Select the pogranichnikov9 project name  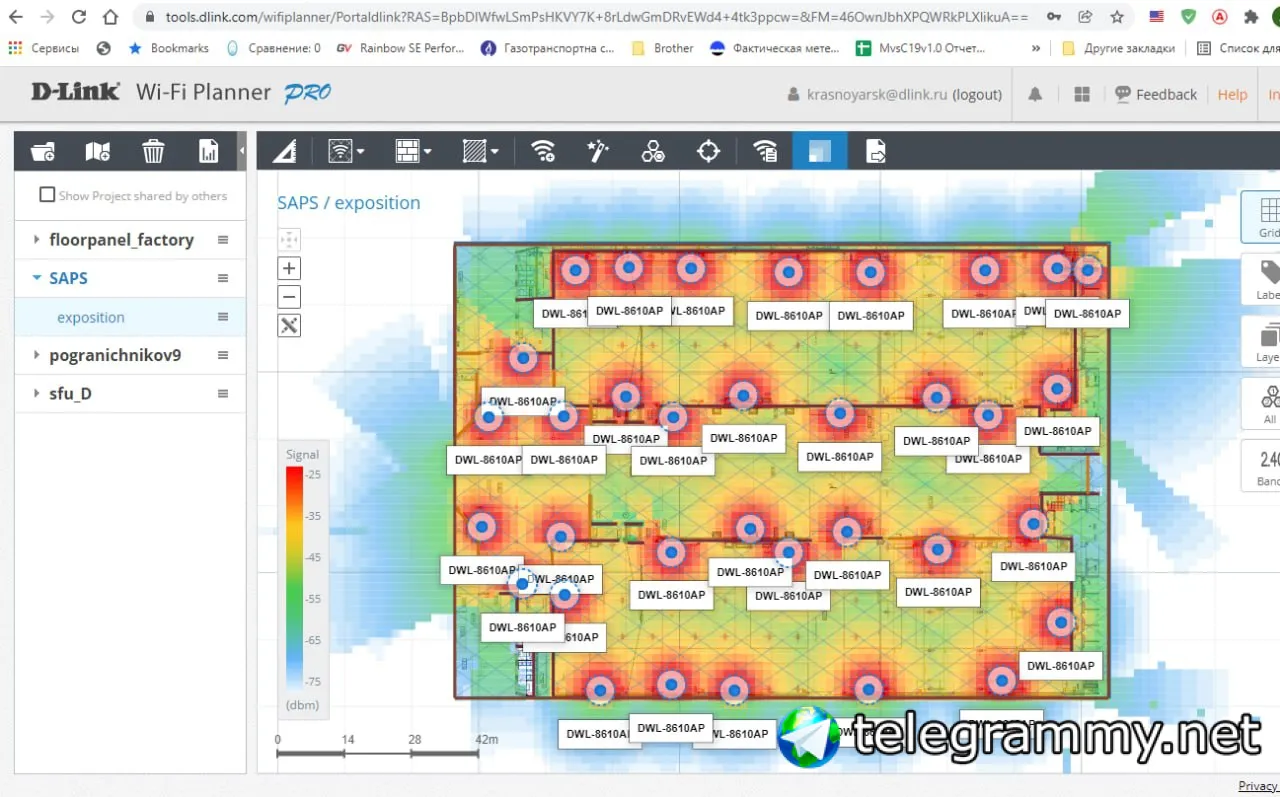point(115,355)
